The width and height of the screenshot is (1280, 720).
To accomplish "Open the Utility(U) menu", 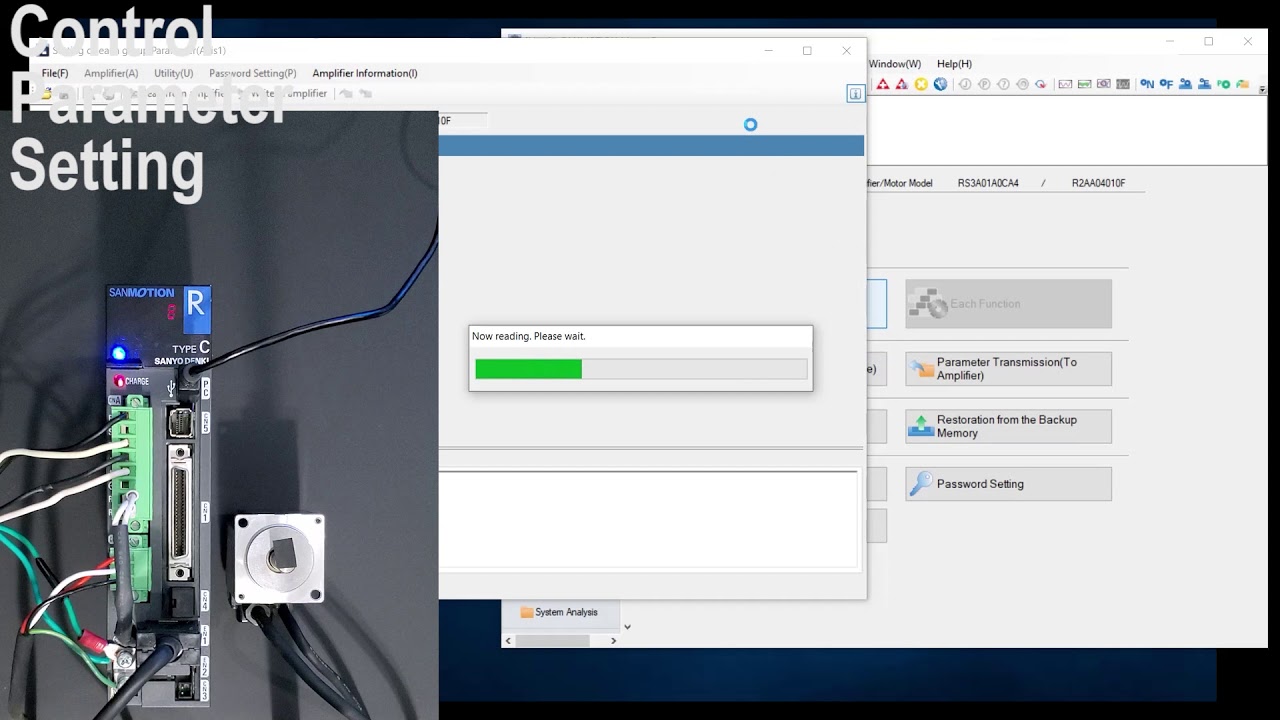I will pyautogui.click(x=173, y=73).
